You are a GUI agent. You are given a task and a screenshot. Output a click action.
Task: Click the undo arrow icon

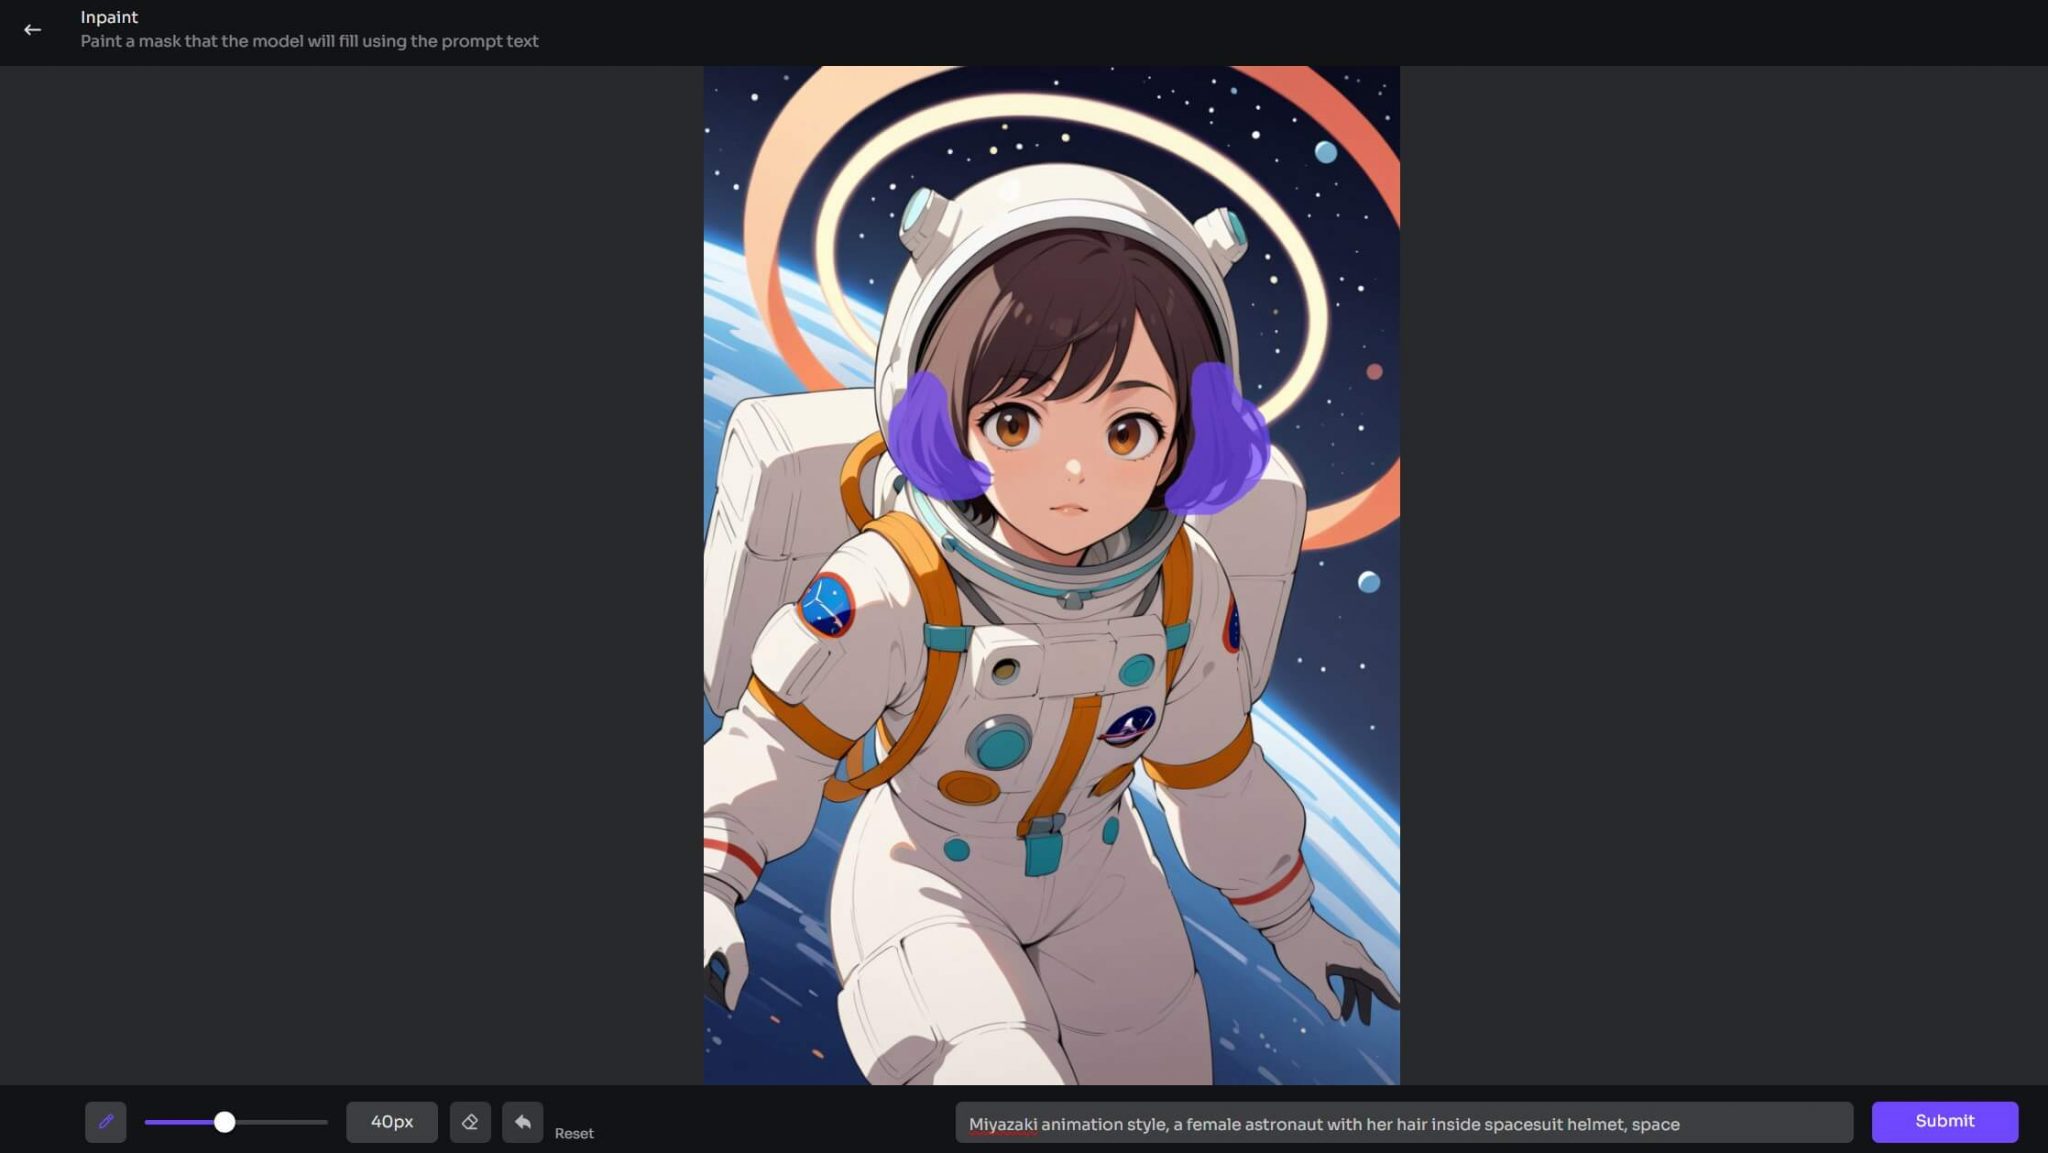523,1122
